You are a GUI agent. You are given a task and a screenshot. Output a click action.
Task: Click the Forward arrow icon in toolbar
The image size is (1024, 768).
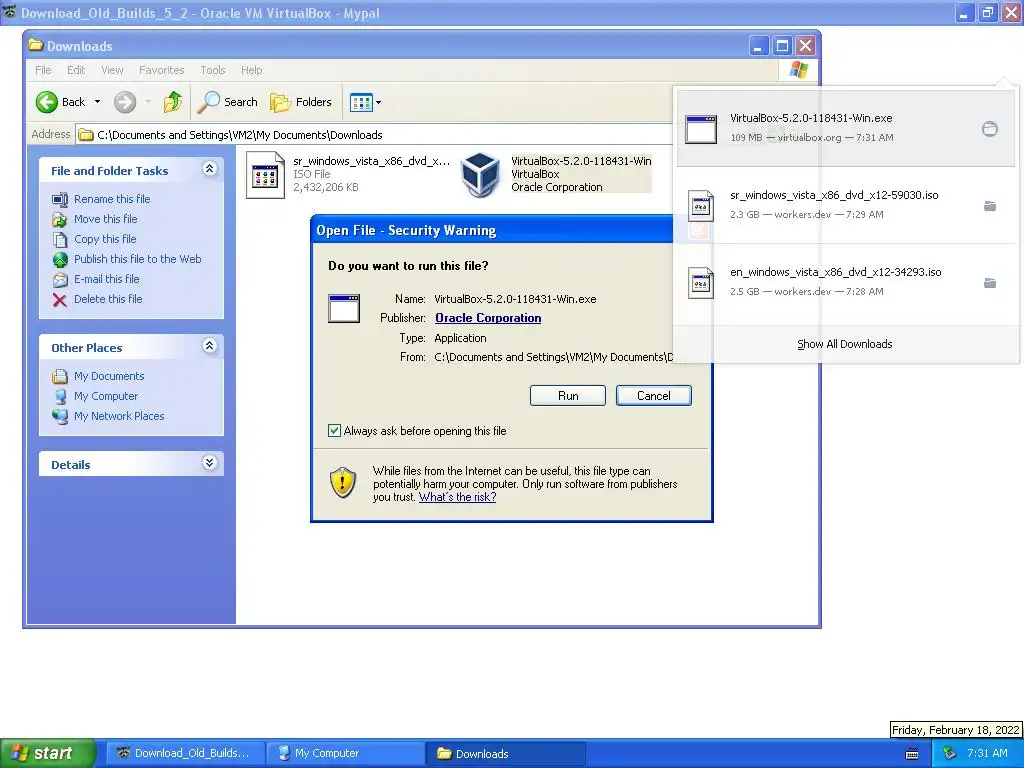pos(125,102)
